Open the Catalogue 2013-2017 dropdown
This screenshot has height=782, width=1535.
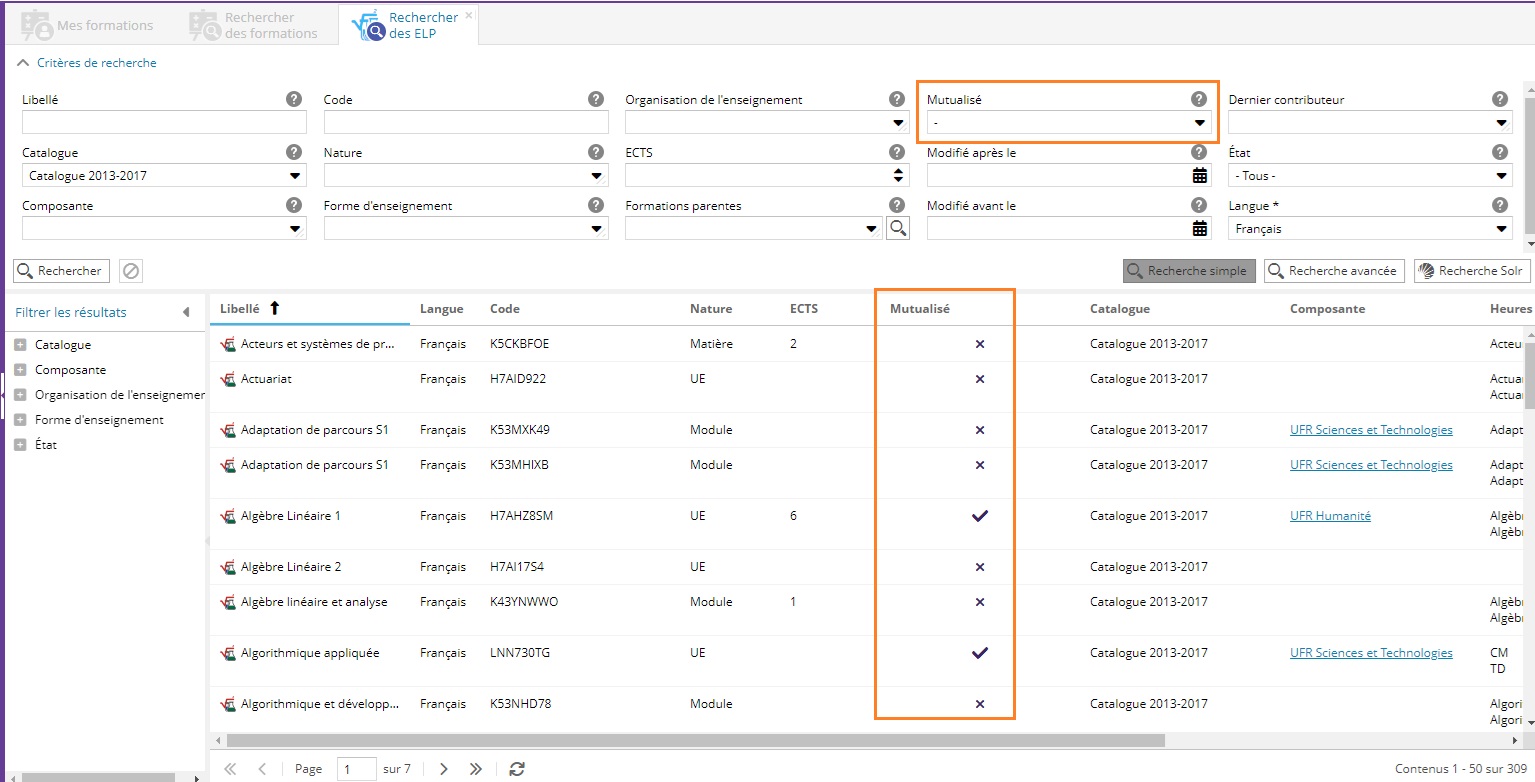pos(295,175)
